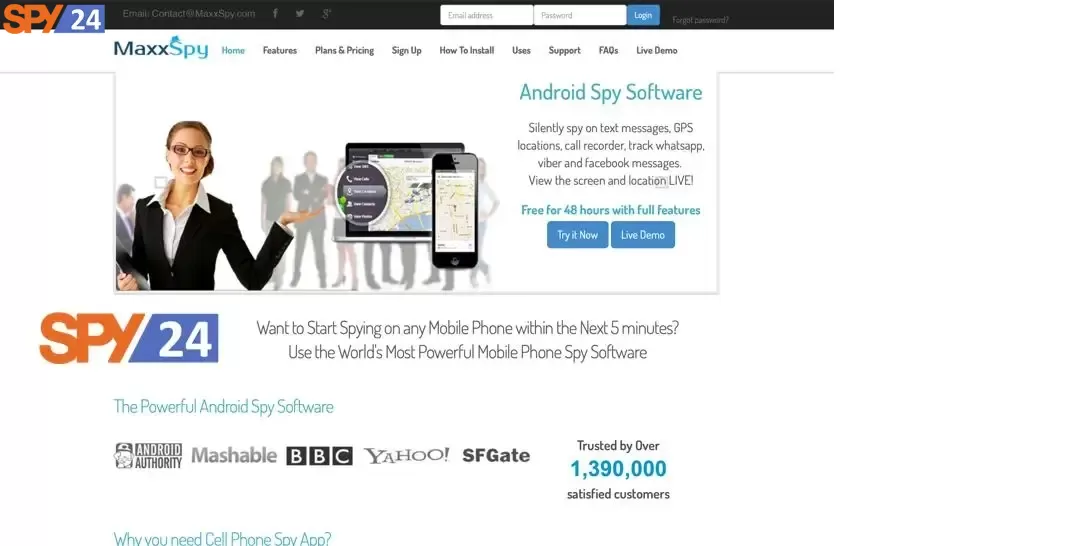The width and height of the screenshot is (1089, 546).
Task: Click the blue Live Demo banner button
Action: (x=643, y=235)
